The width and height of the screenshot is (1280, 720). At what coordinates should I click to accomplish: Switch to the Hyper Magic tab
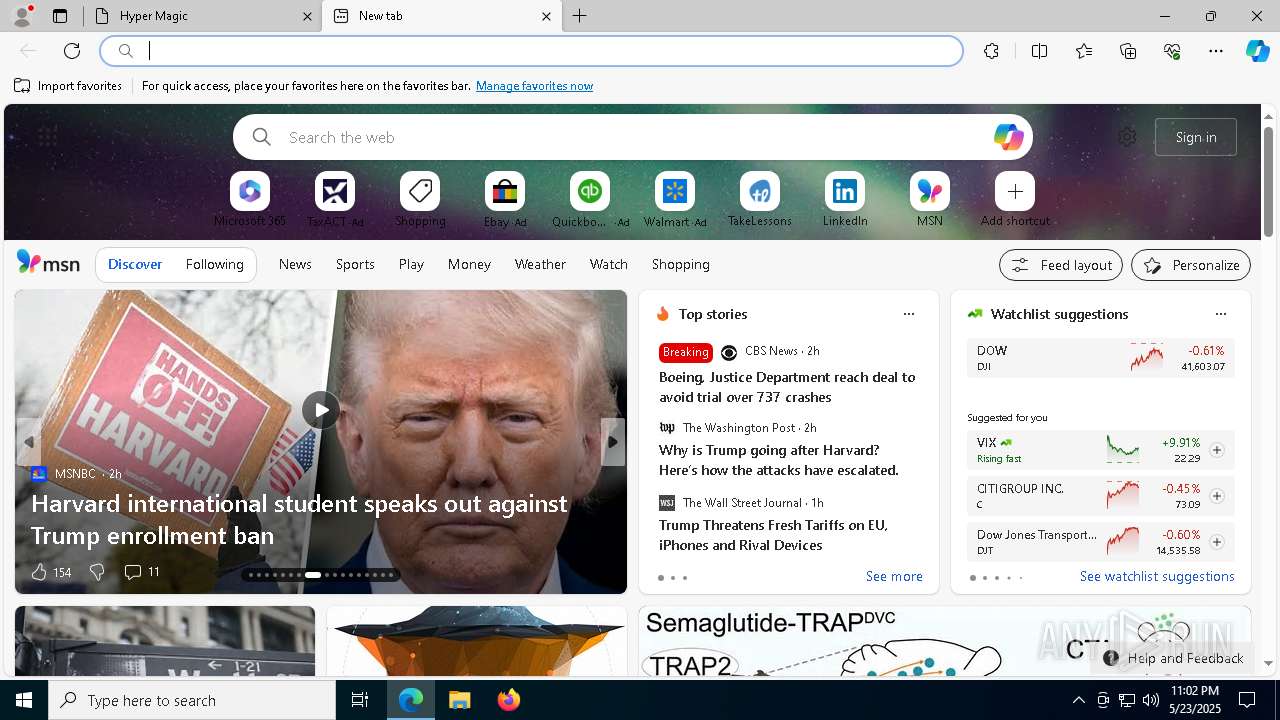203,16
